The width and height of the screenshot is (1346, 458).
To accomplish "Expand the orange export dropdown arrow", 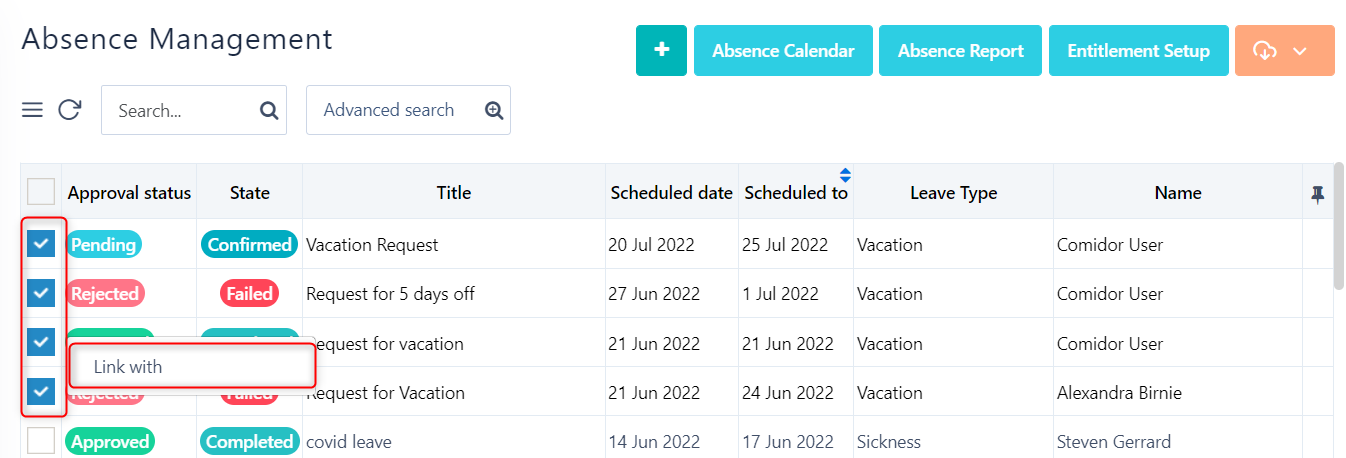I will tap(1300, 51).
